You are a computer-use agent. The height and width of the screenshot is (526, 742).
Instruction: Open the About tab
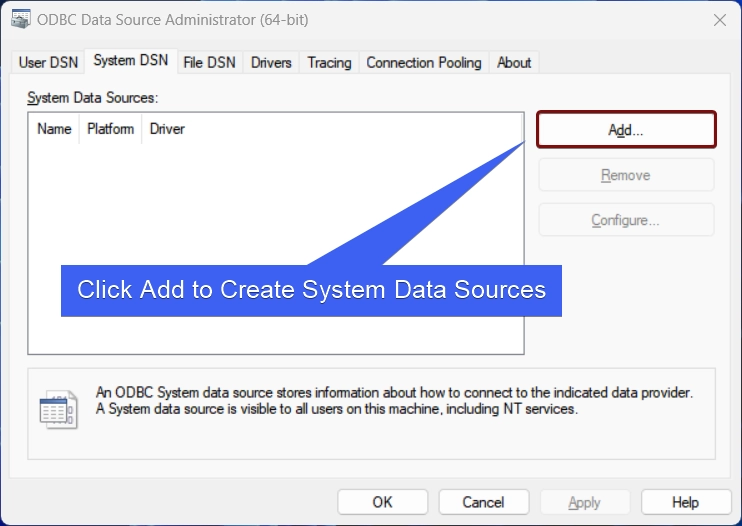point(514,62)
